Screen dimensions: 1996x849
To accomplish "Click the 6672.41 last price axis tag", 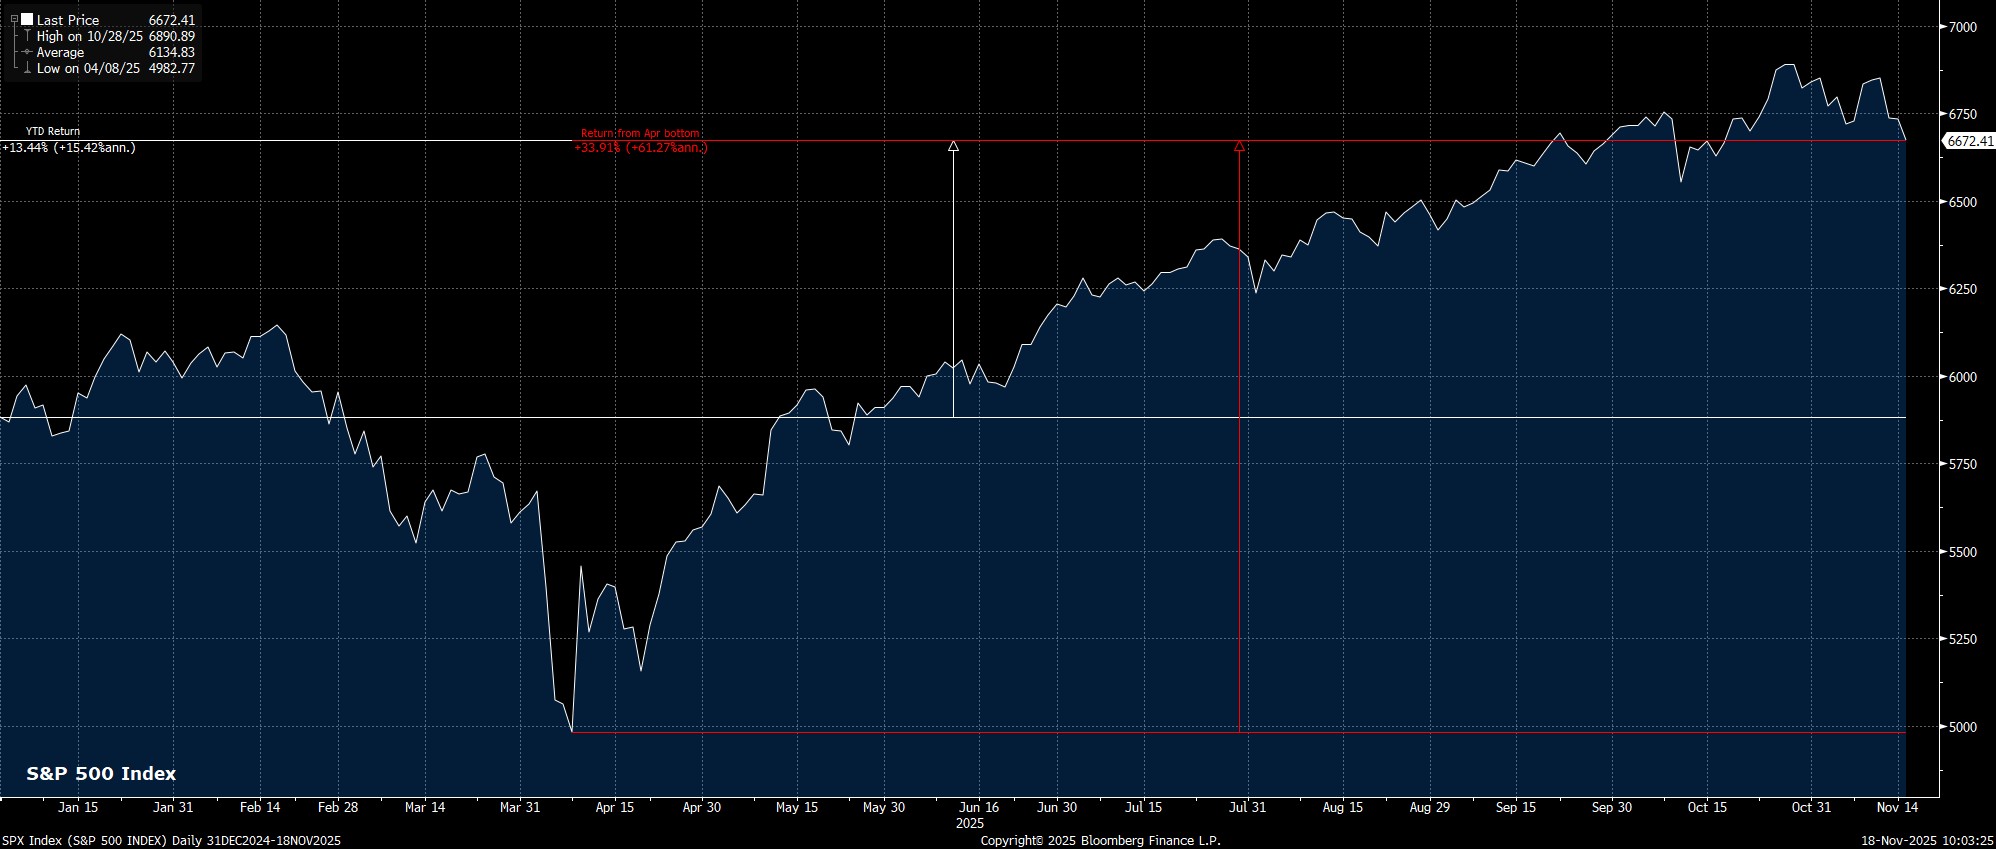I will 1968,142.
